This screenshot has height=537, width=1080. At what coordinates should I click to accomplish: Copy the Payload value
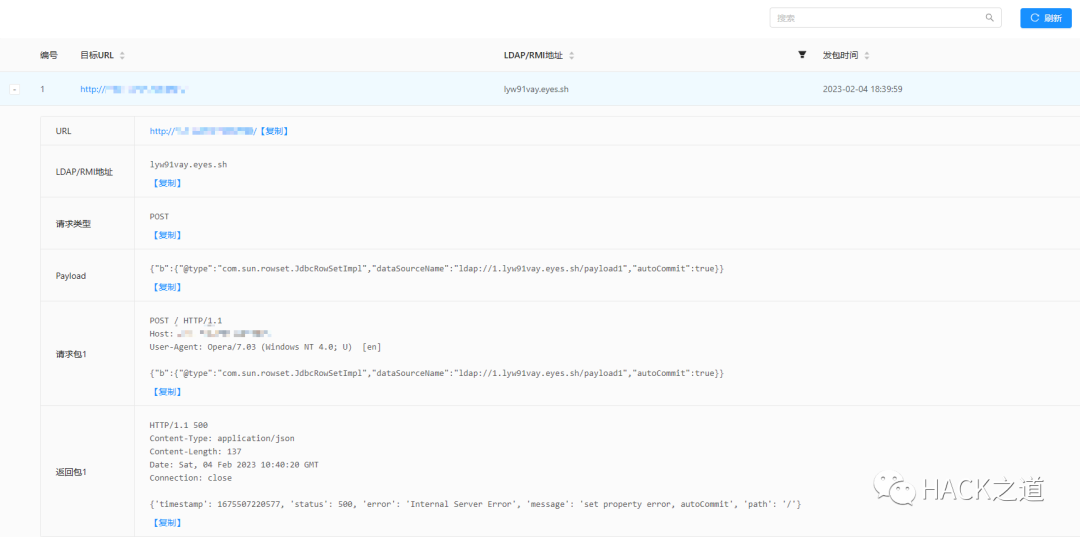click(166, 287)
